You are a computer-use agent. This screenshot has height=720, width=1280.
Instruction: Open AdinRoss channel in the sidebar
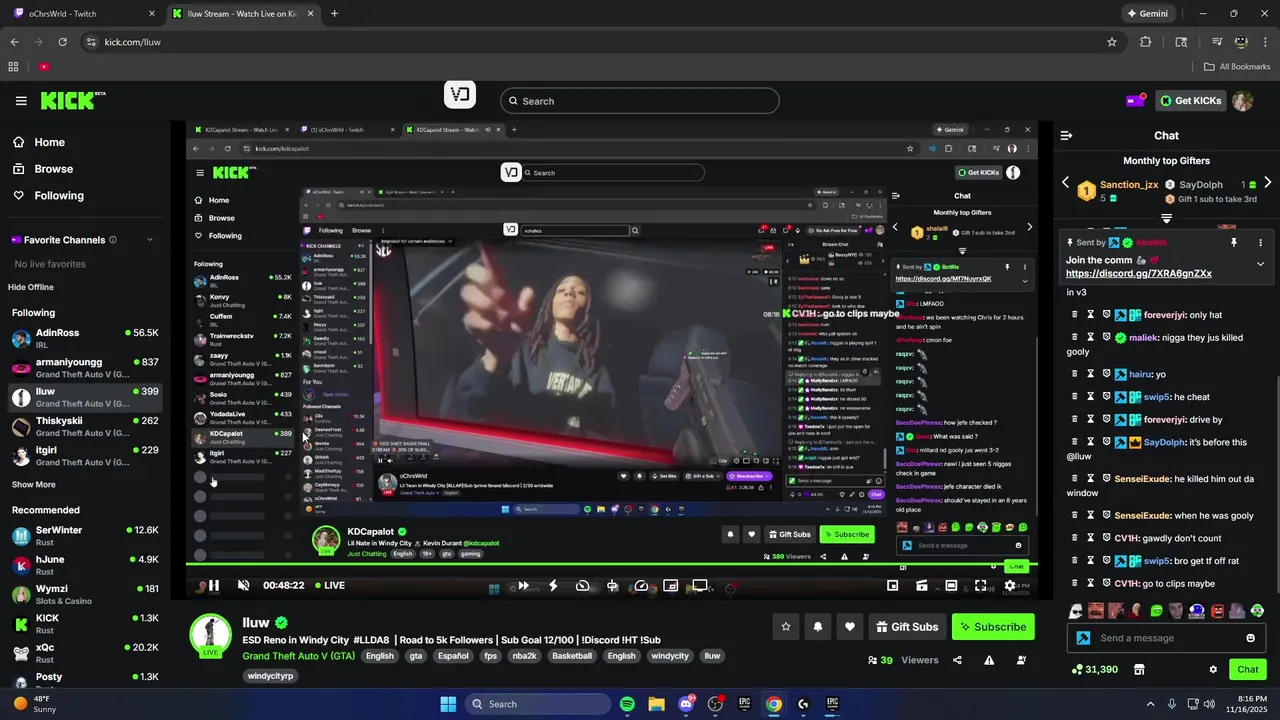tap(85, 338)
